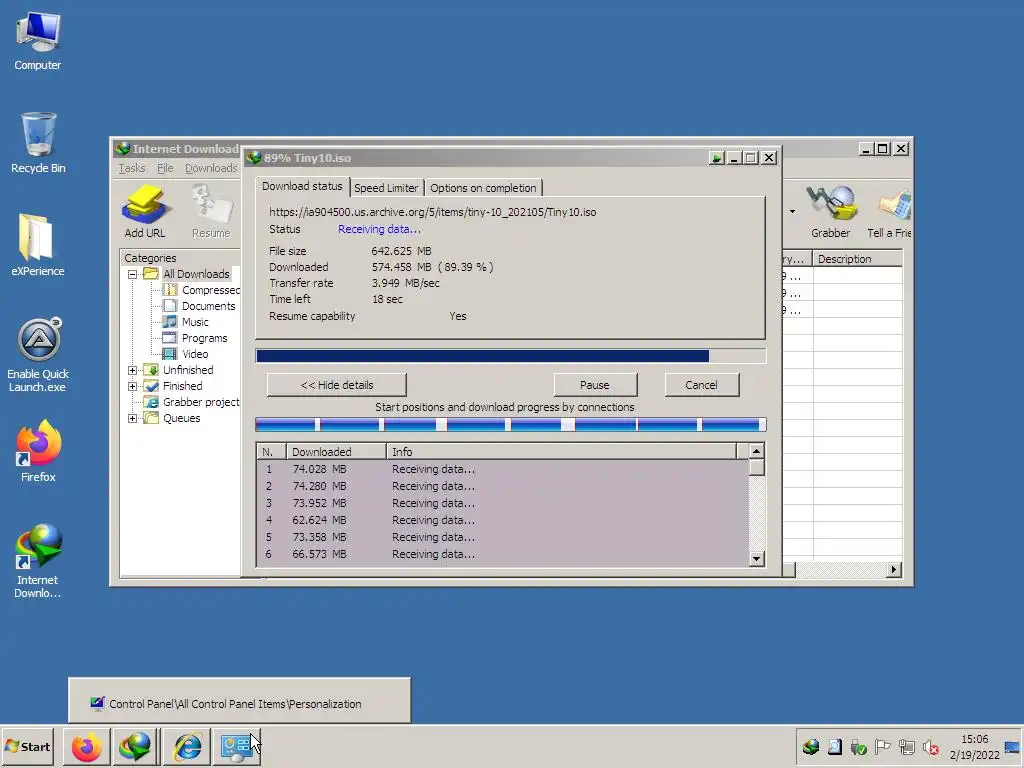Image resolution: width=1024 pixels, height=768 pixels.
Task: Select connection row 5 with 73.358 MB
Action: pos(502,537)
